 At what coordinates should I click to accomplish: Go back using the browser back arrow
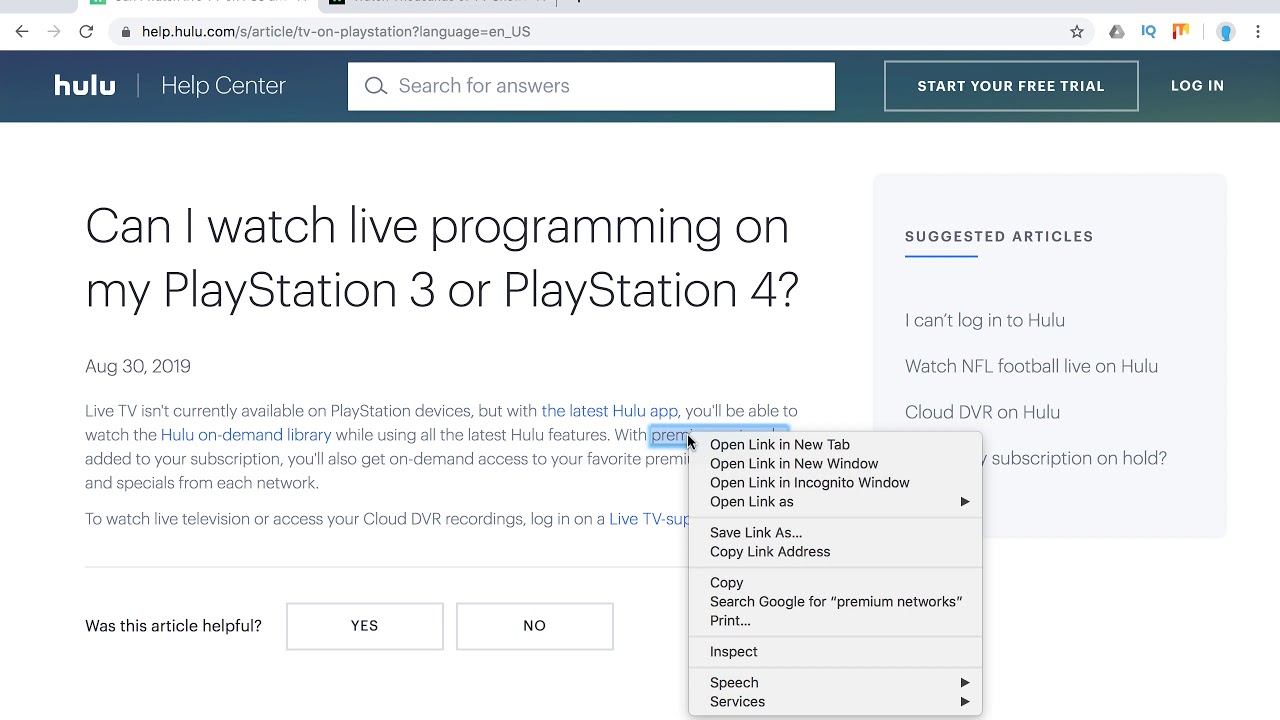pyautogui.click(x=22, y=32)
